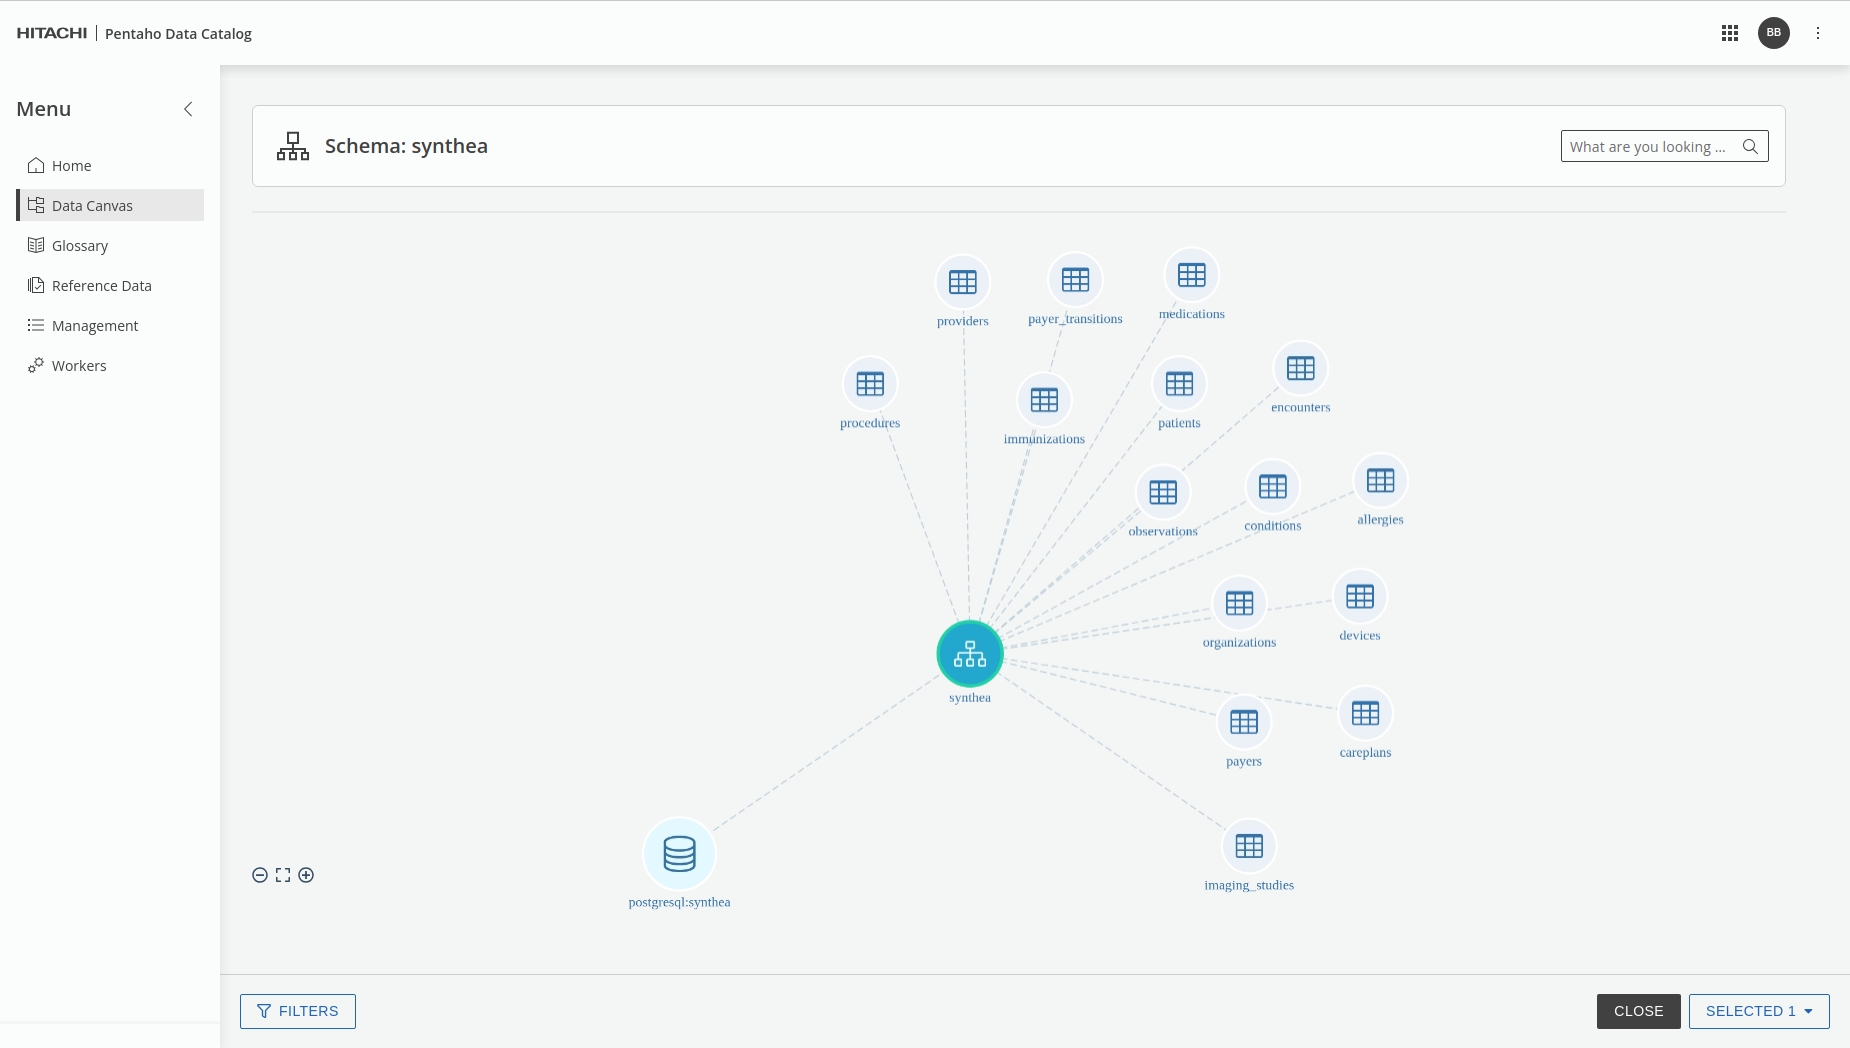Click the zoom in canvas icon

(306, 875)
